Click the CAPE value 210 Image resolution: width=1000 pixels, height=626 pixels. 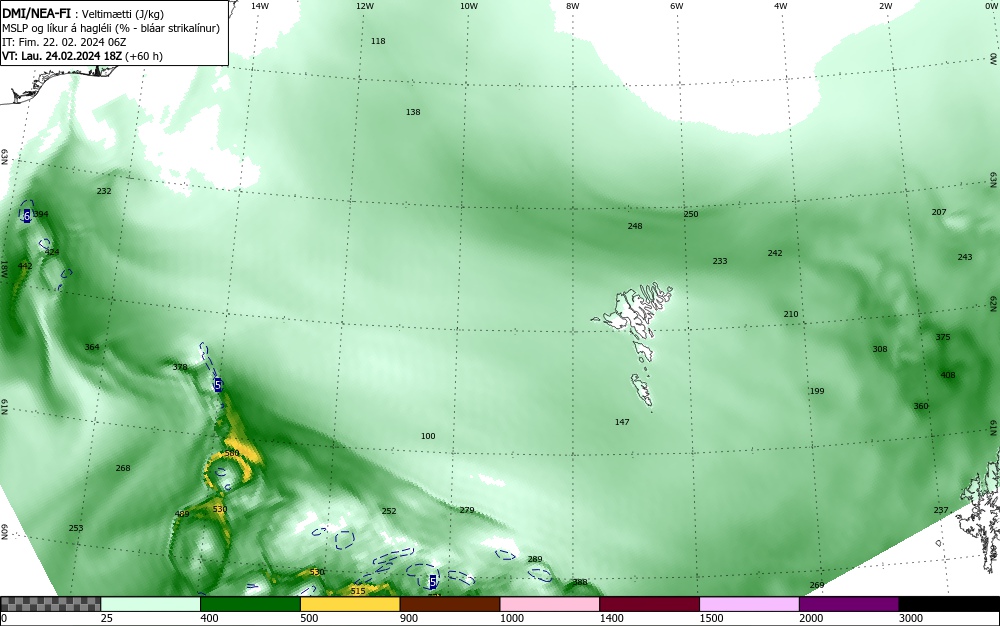coord(790,314)
